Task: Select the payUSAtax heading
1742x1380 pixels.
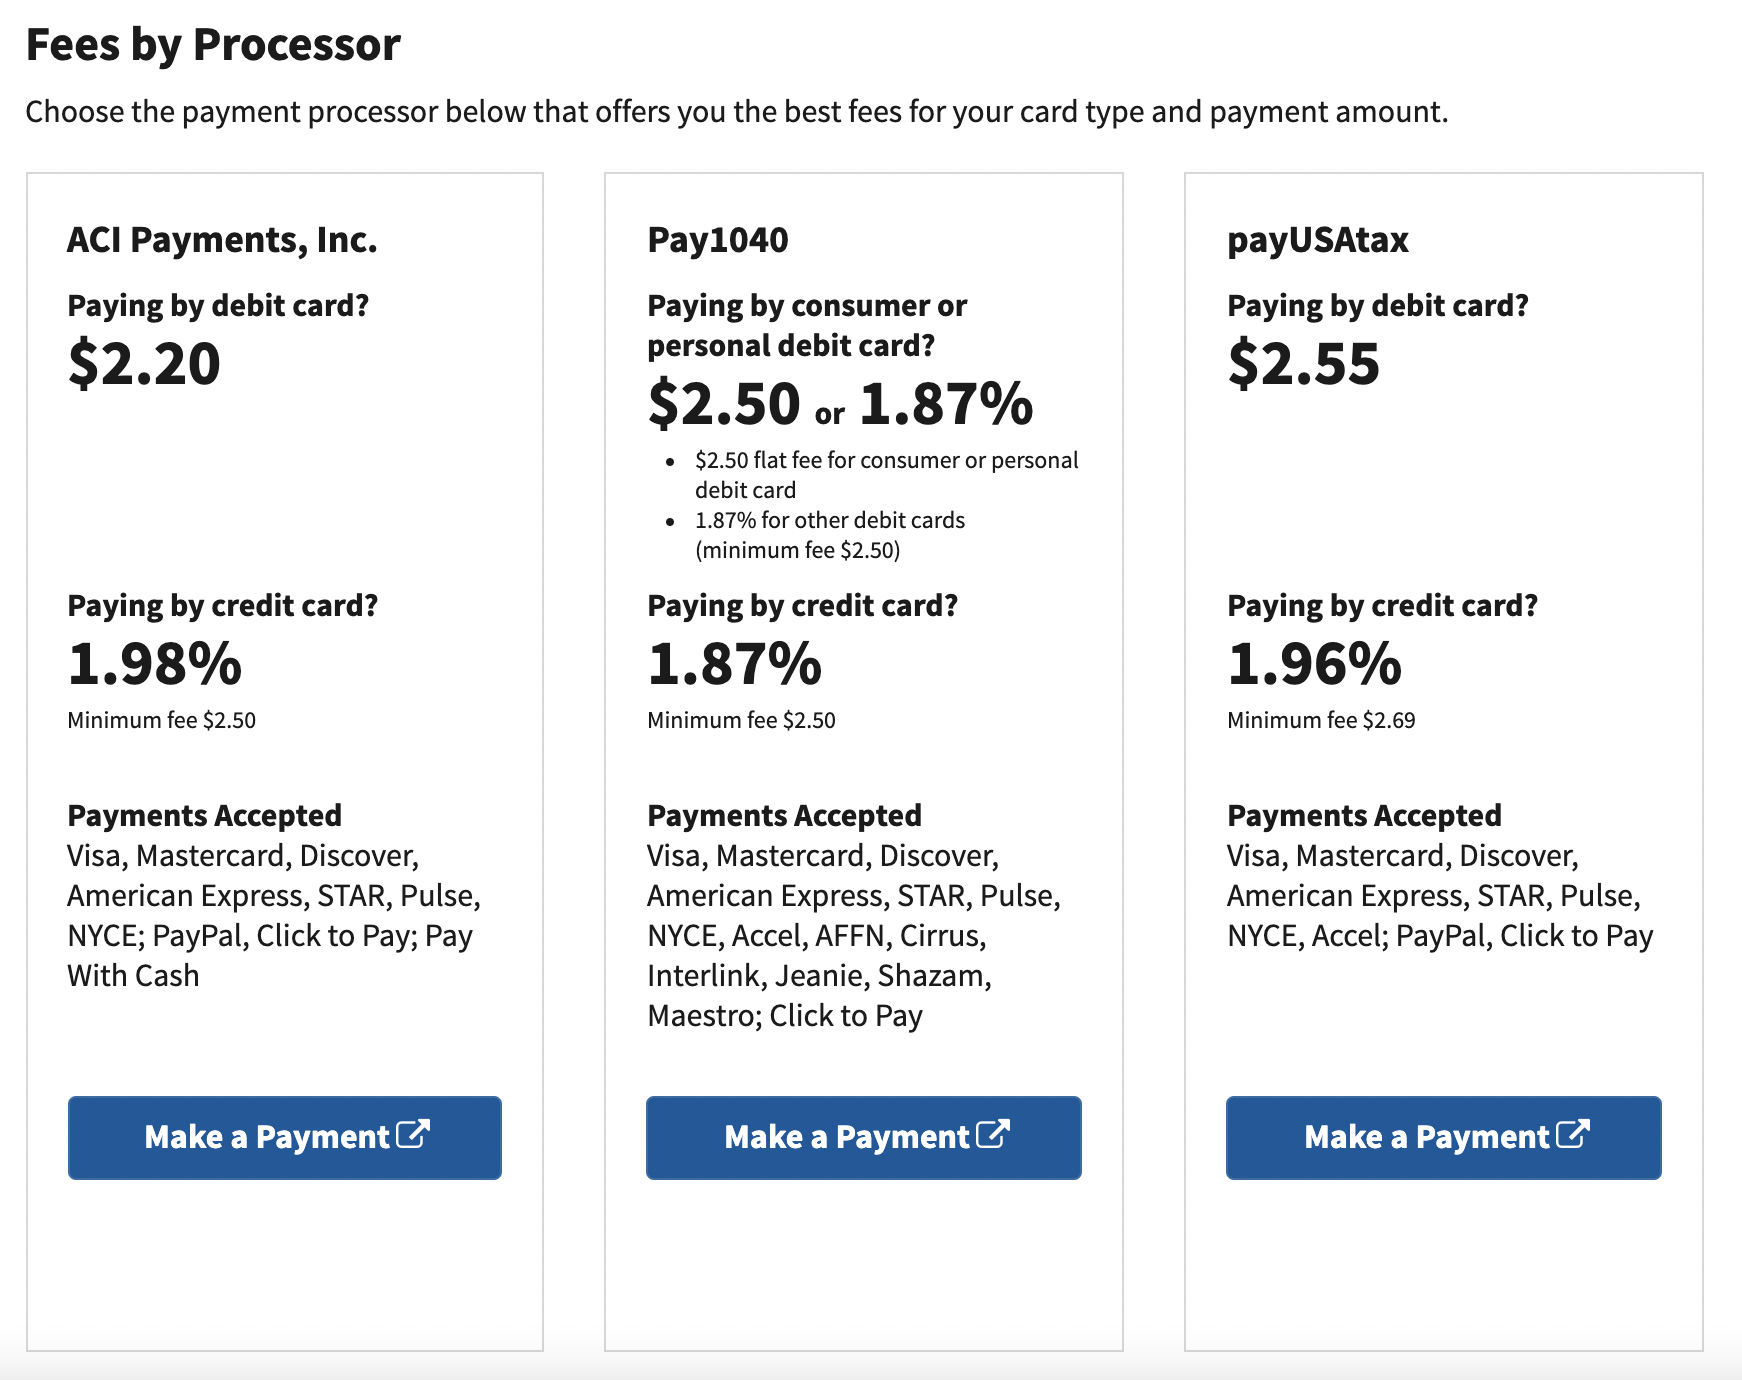Action: (1318, 240)
